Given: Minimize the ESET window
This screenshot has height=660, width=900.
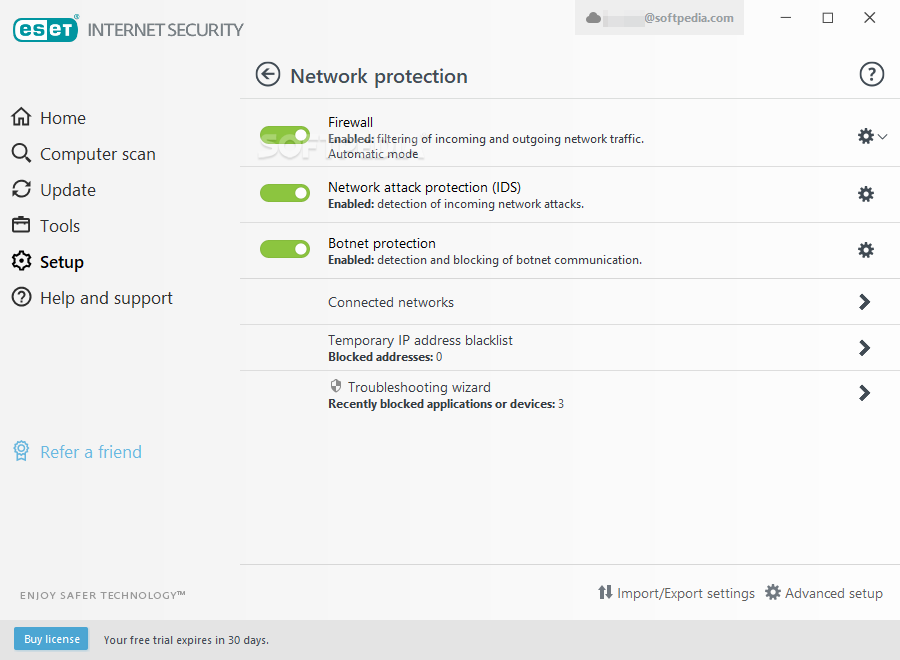Looking at the screenshot, I should [786, 18].
